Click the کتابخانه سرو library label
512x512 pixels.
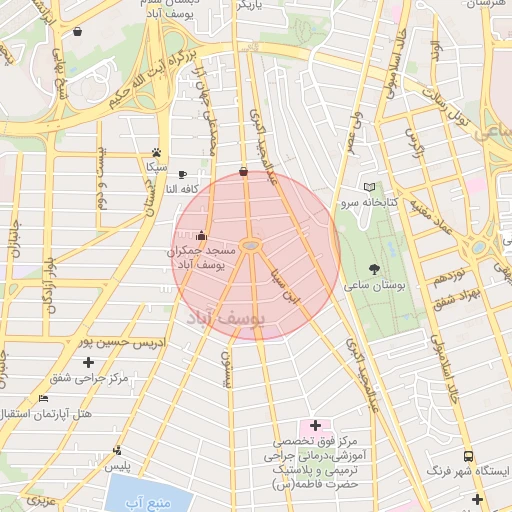click(x=370, y=202)
